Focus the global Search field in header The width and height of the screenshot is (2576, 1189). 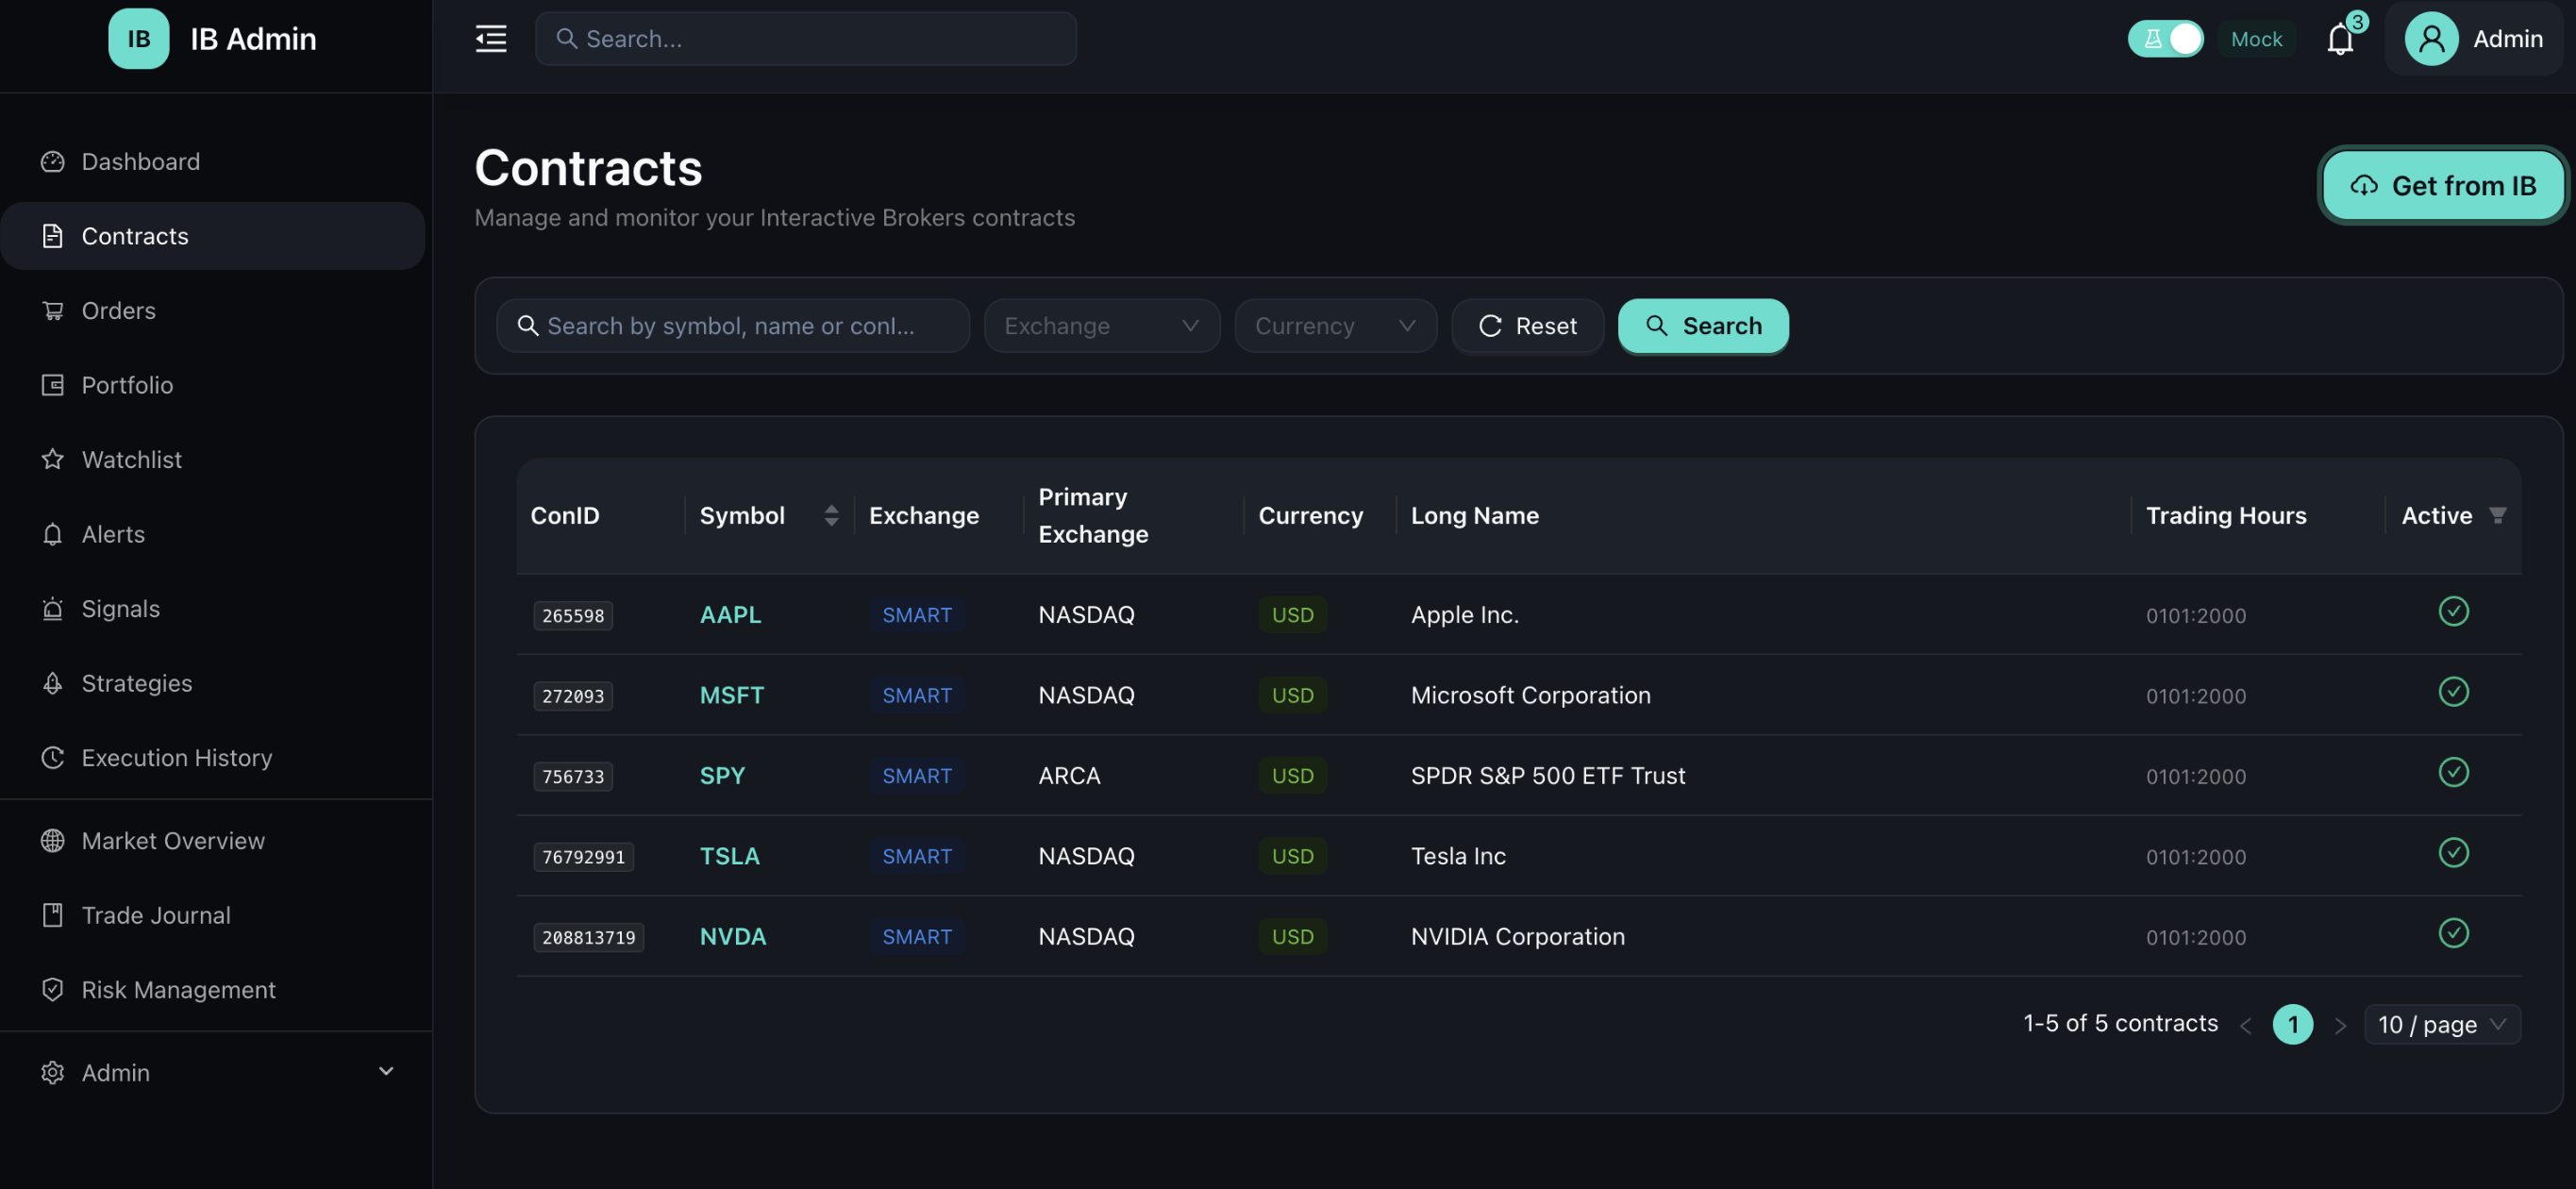pos(805,38)
